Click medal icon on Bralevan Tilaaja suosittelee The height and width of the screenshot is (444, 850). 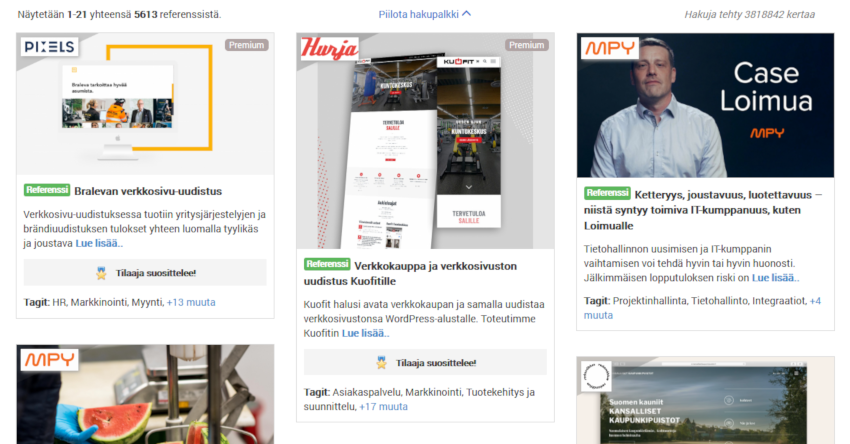point(101,273)
